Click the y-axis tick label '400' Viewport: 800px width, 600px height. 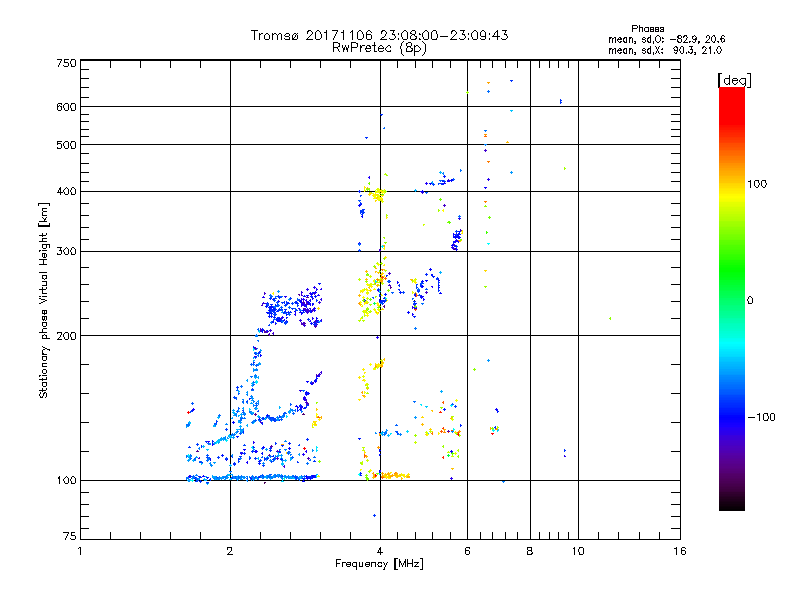click(x=66, y=192)
